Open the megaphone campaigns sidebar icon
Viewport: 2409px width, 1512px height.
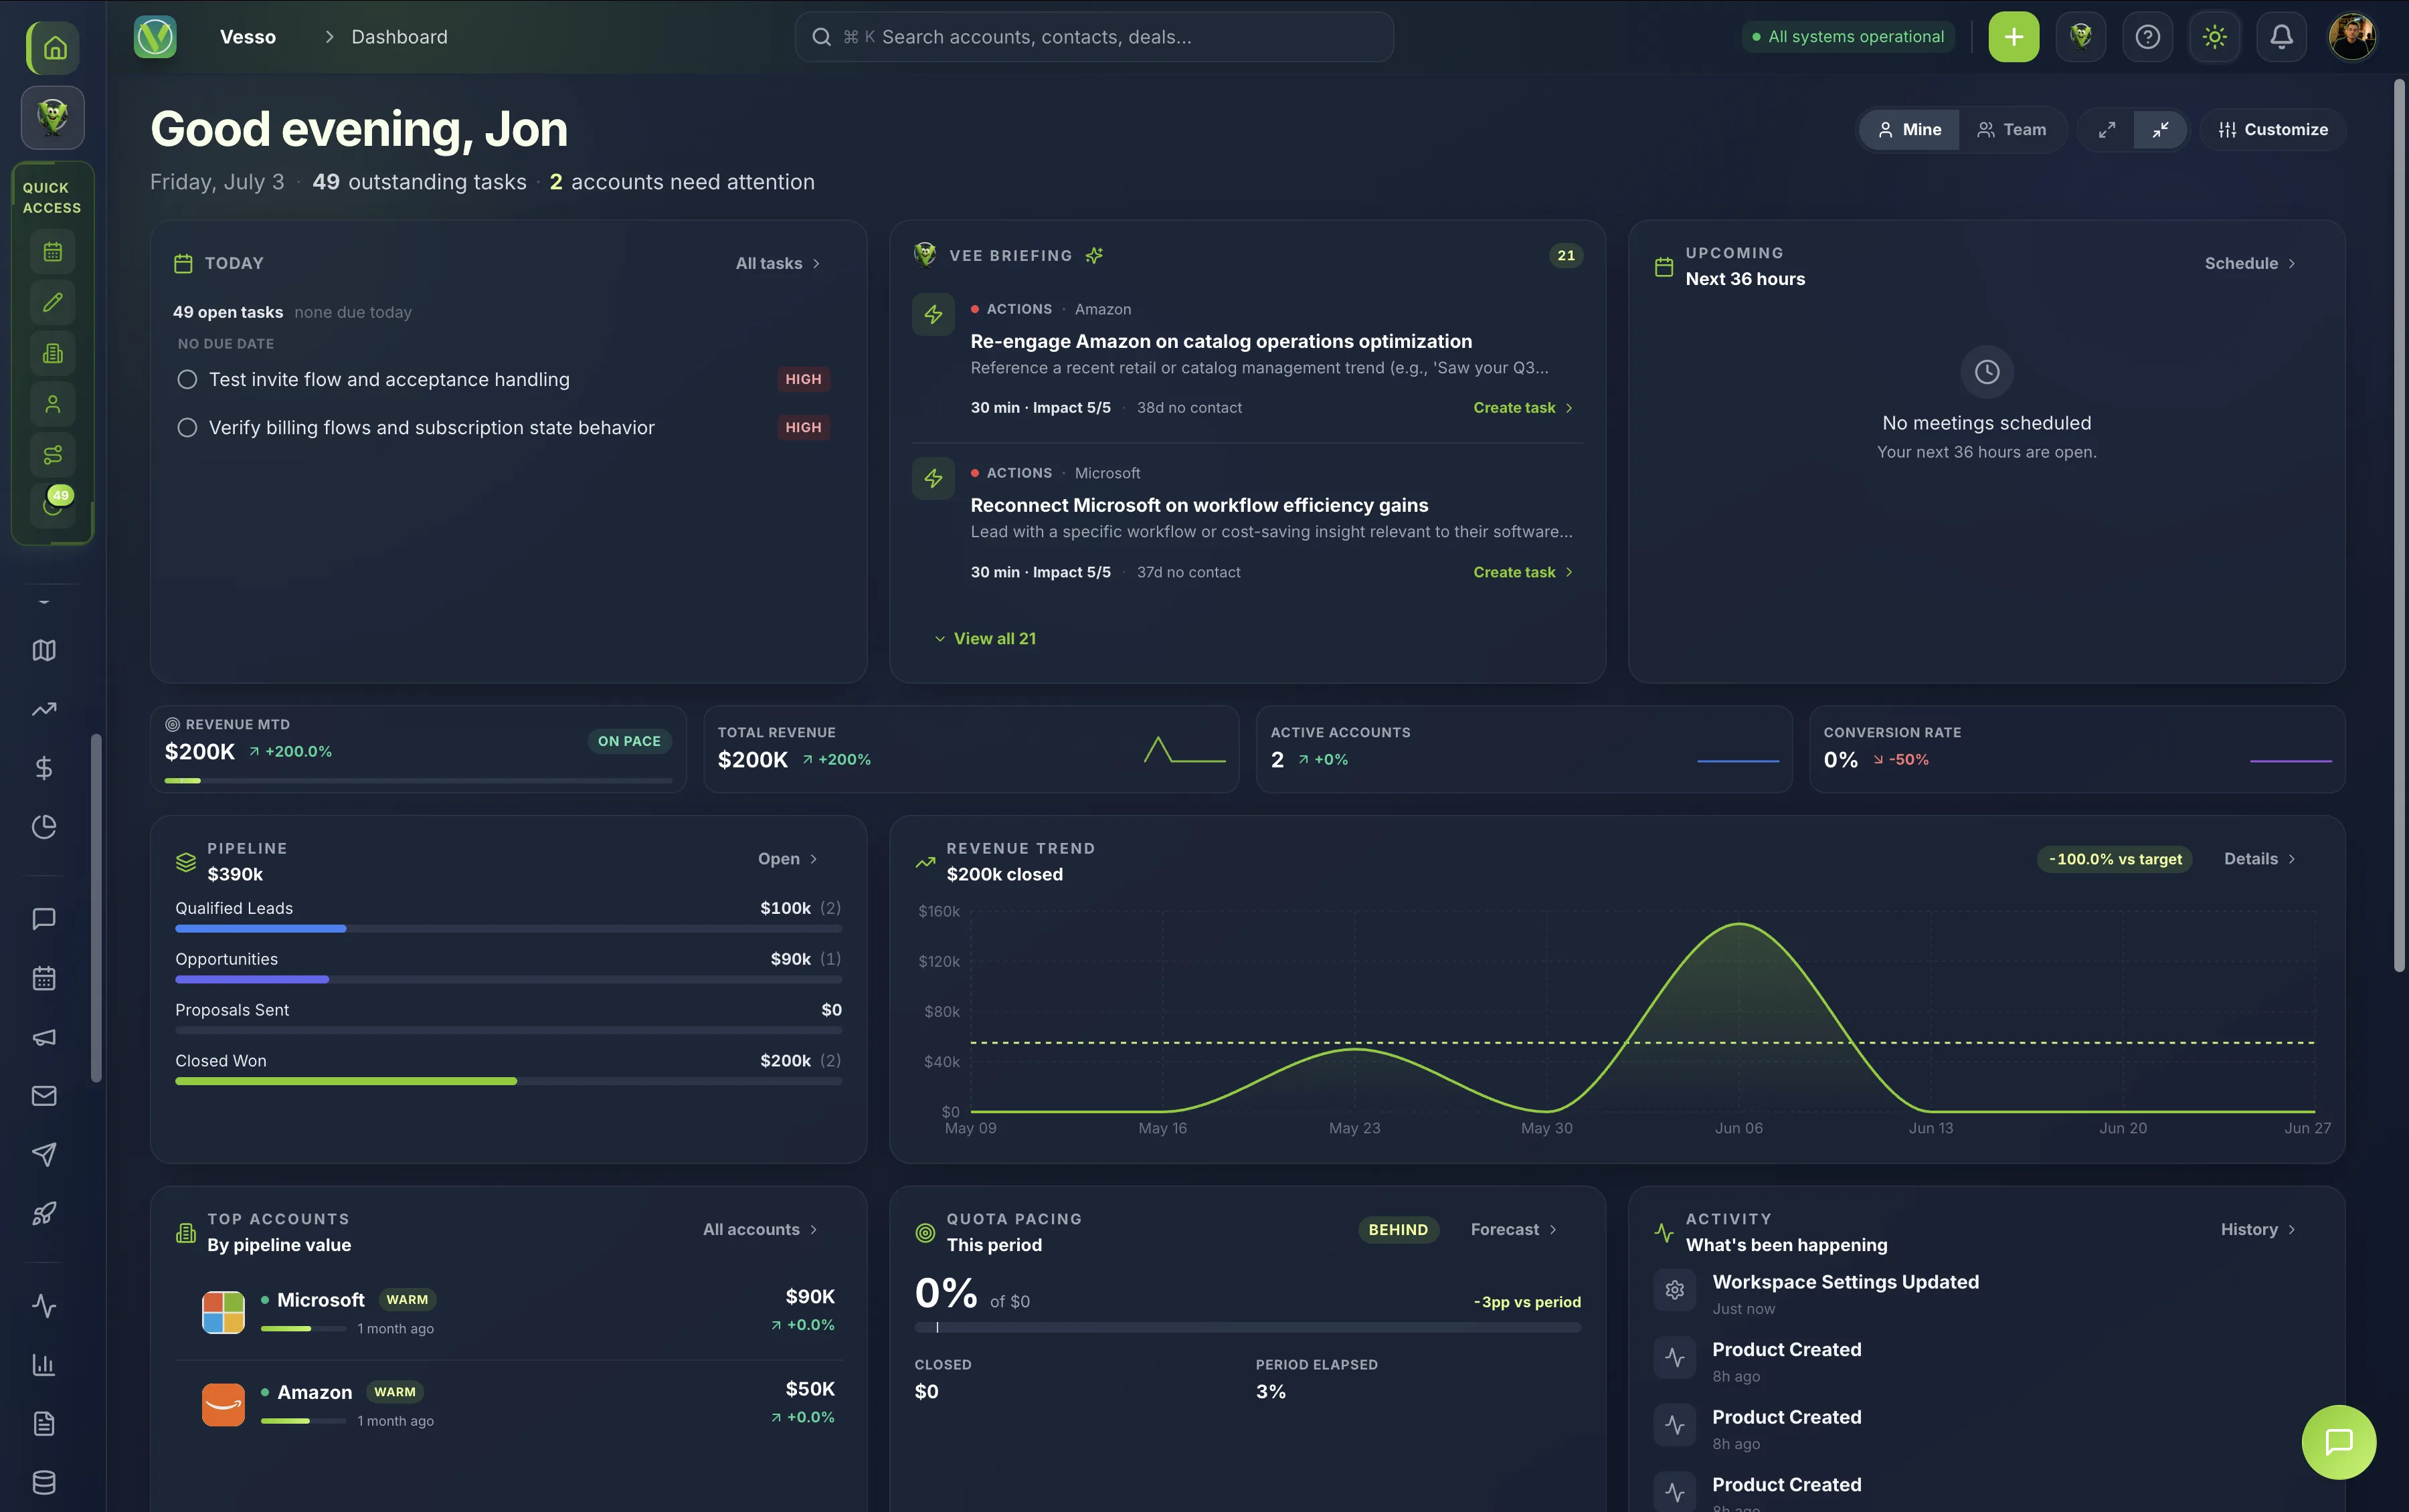tap(44, 1037)
